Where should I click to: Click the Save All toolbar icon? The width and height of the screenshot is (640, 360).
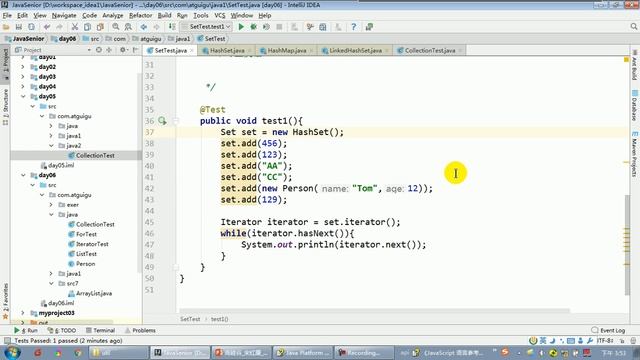18,27
